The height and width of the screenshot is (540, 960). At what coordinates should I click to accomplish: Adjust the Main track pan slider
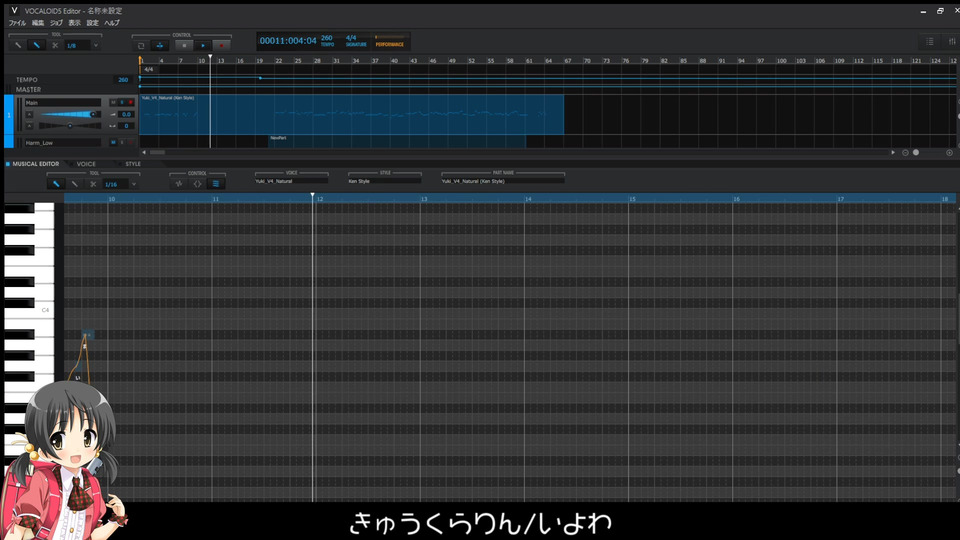pos(69,126)
